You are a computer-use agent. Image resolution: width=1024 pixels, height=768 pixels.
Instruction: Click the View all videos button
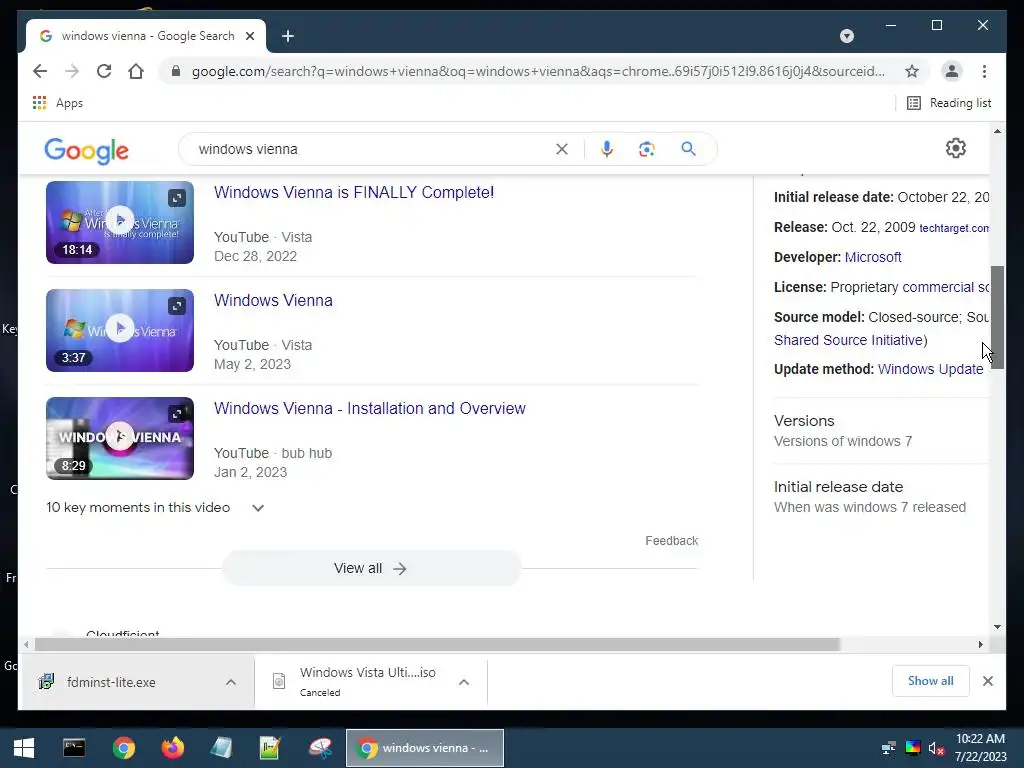(x=372, y=568)
